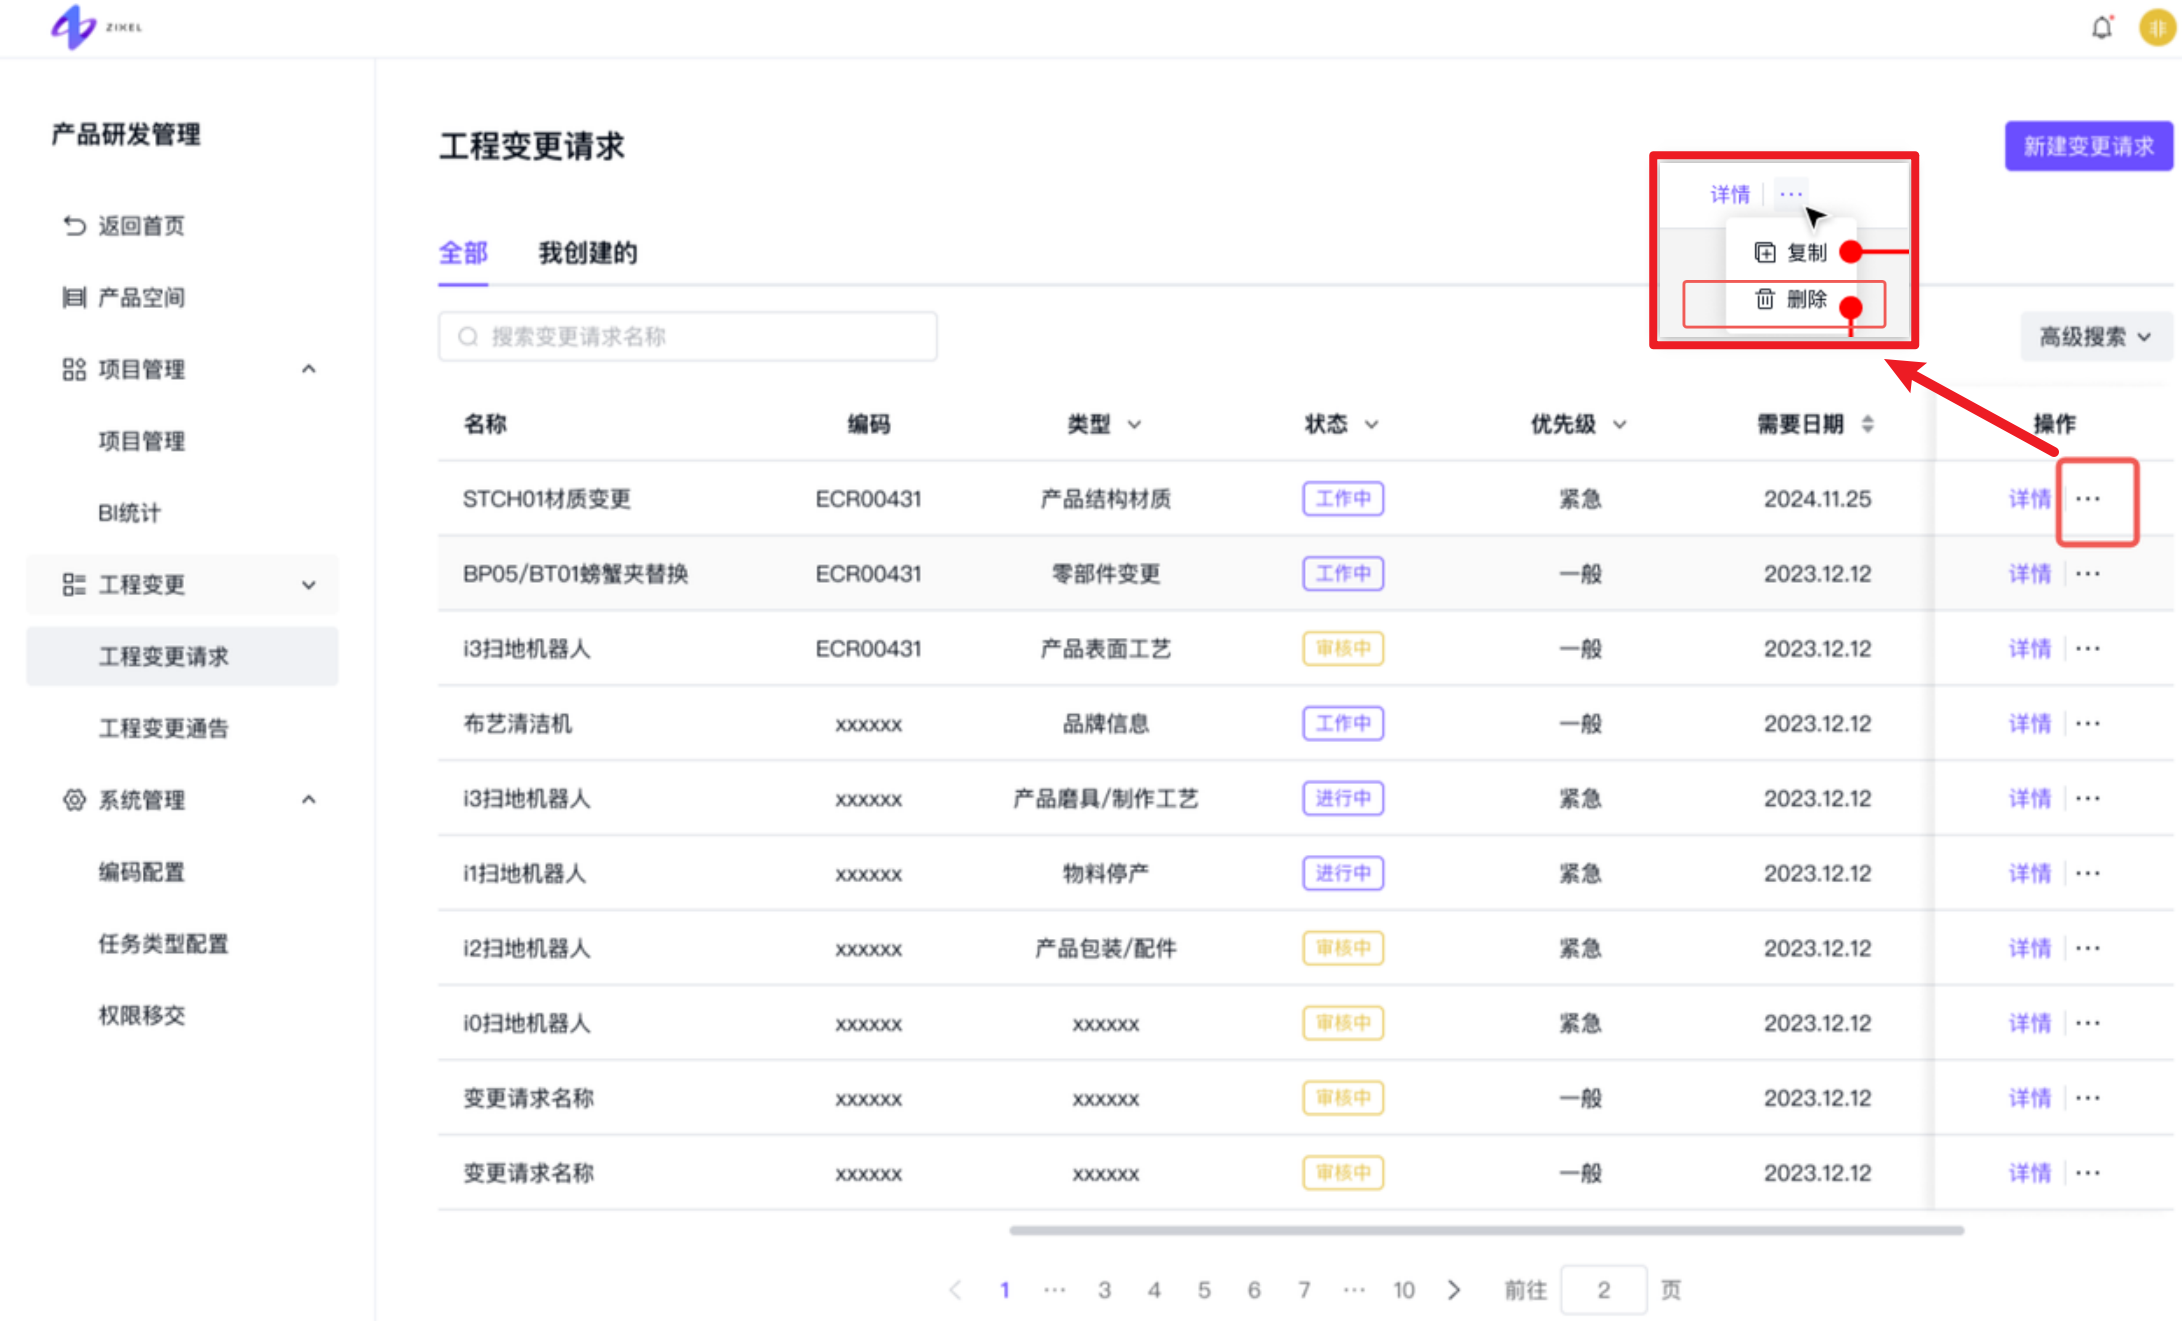The height and width of the screenshot is (1321, 2182).
Task: Open the notification bell
Action: click(x=2102, y=27)
